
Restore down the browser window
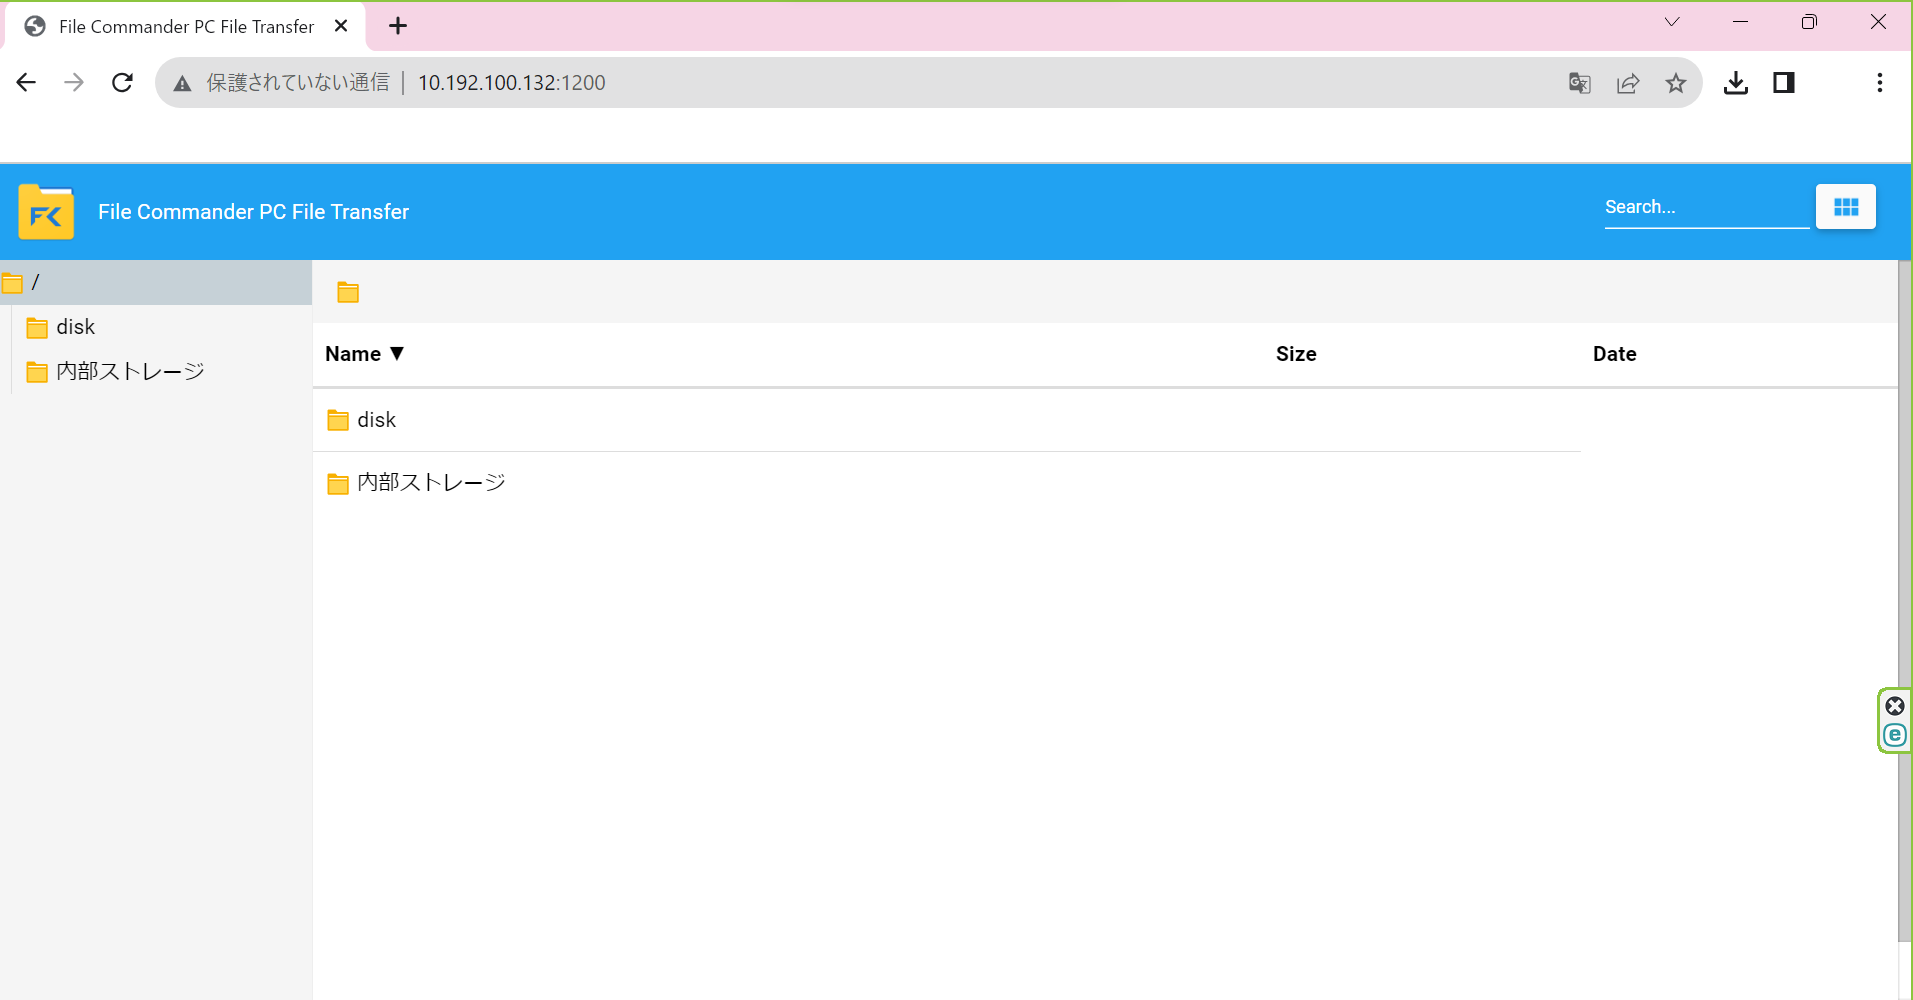[1809, 22]
